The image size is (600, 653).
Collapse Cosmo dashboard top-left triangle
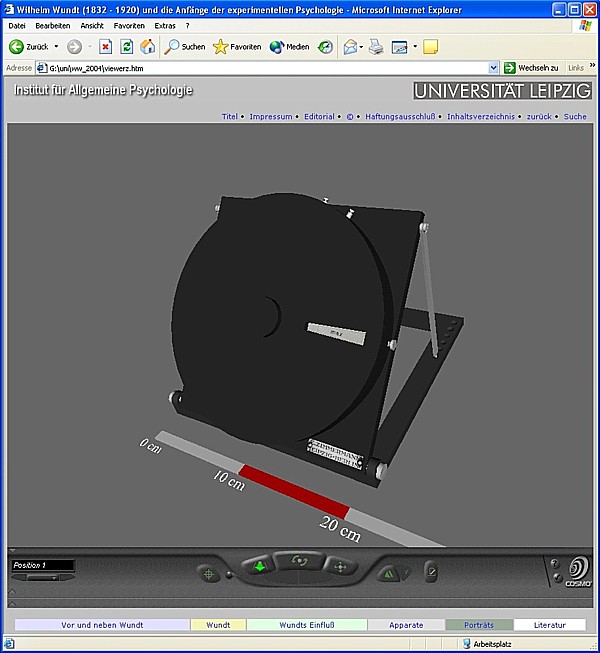[12, 550]
